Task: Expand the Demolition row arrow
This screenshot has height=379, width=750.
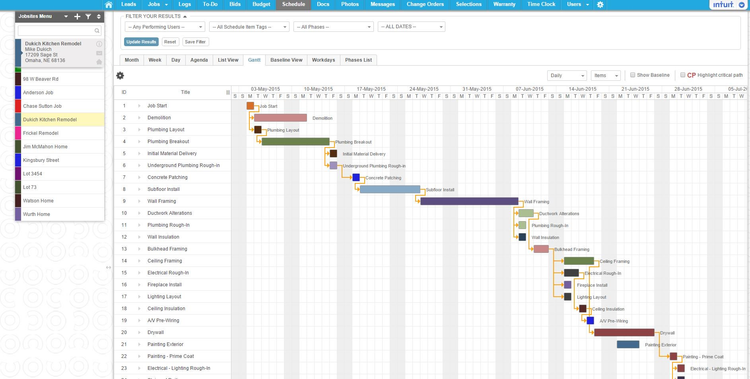Action: [x=139, y=118]
